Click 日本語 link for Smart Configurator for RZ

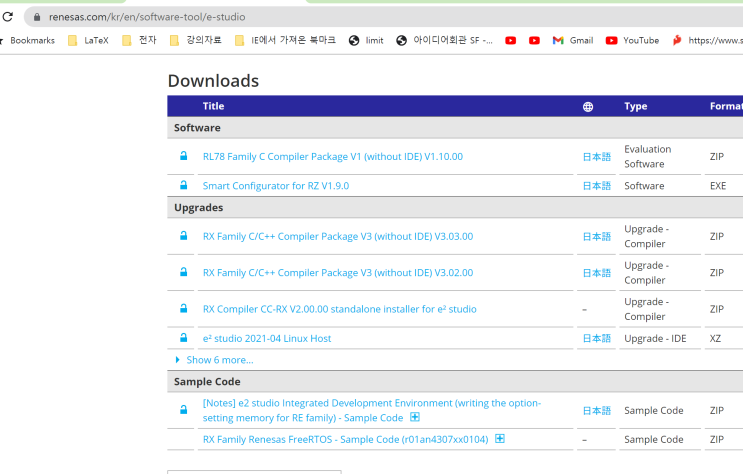[596, 185]
